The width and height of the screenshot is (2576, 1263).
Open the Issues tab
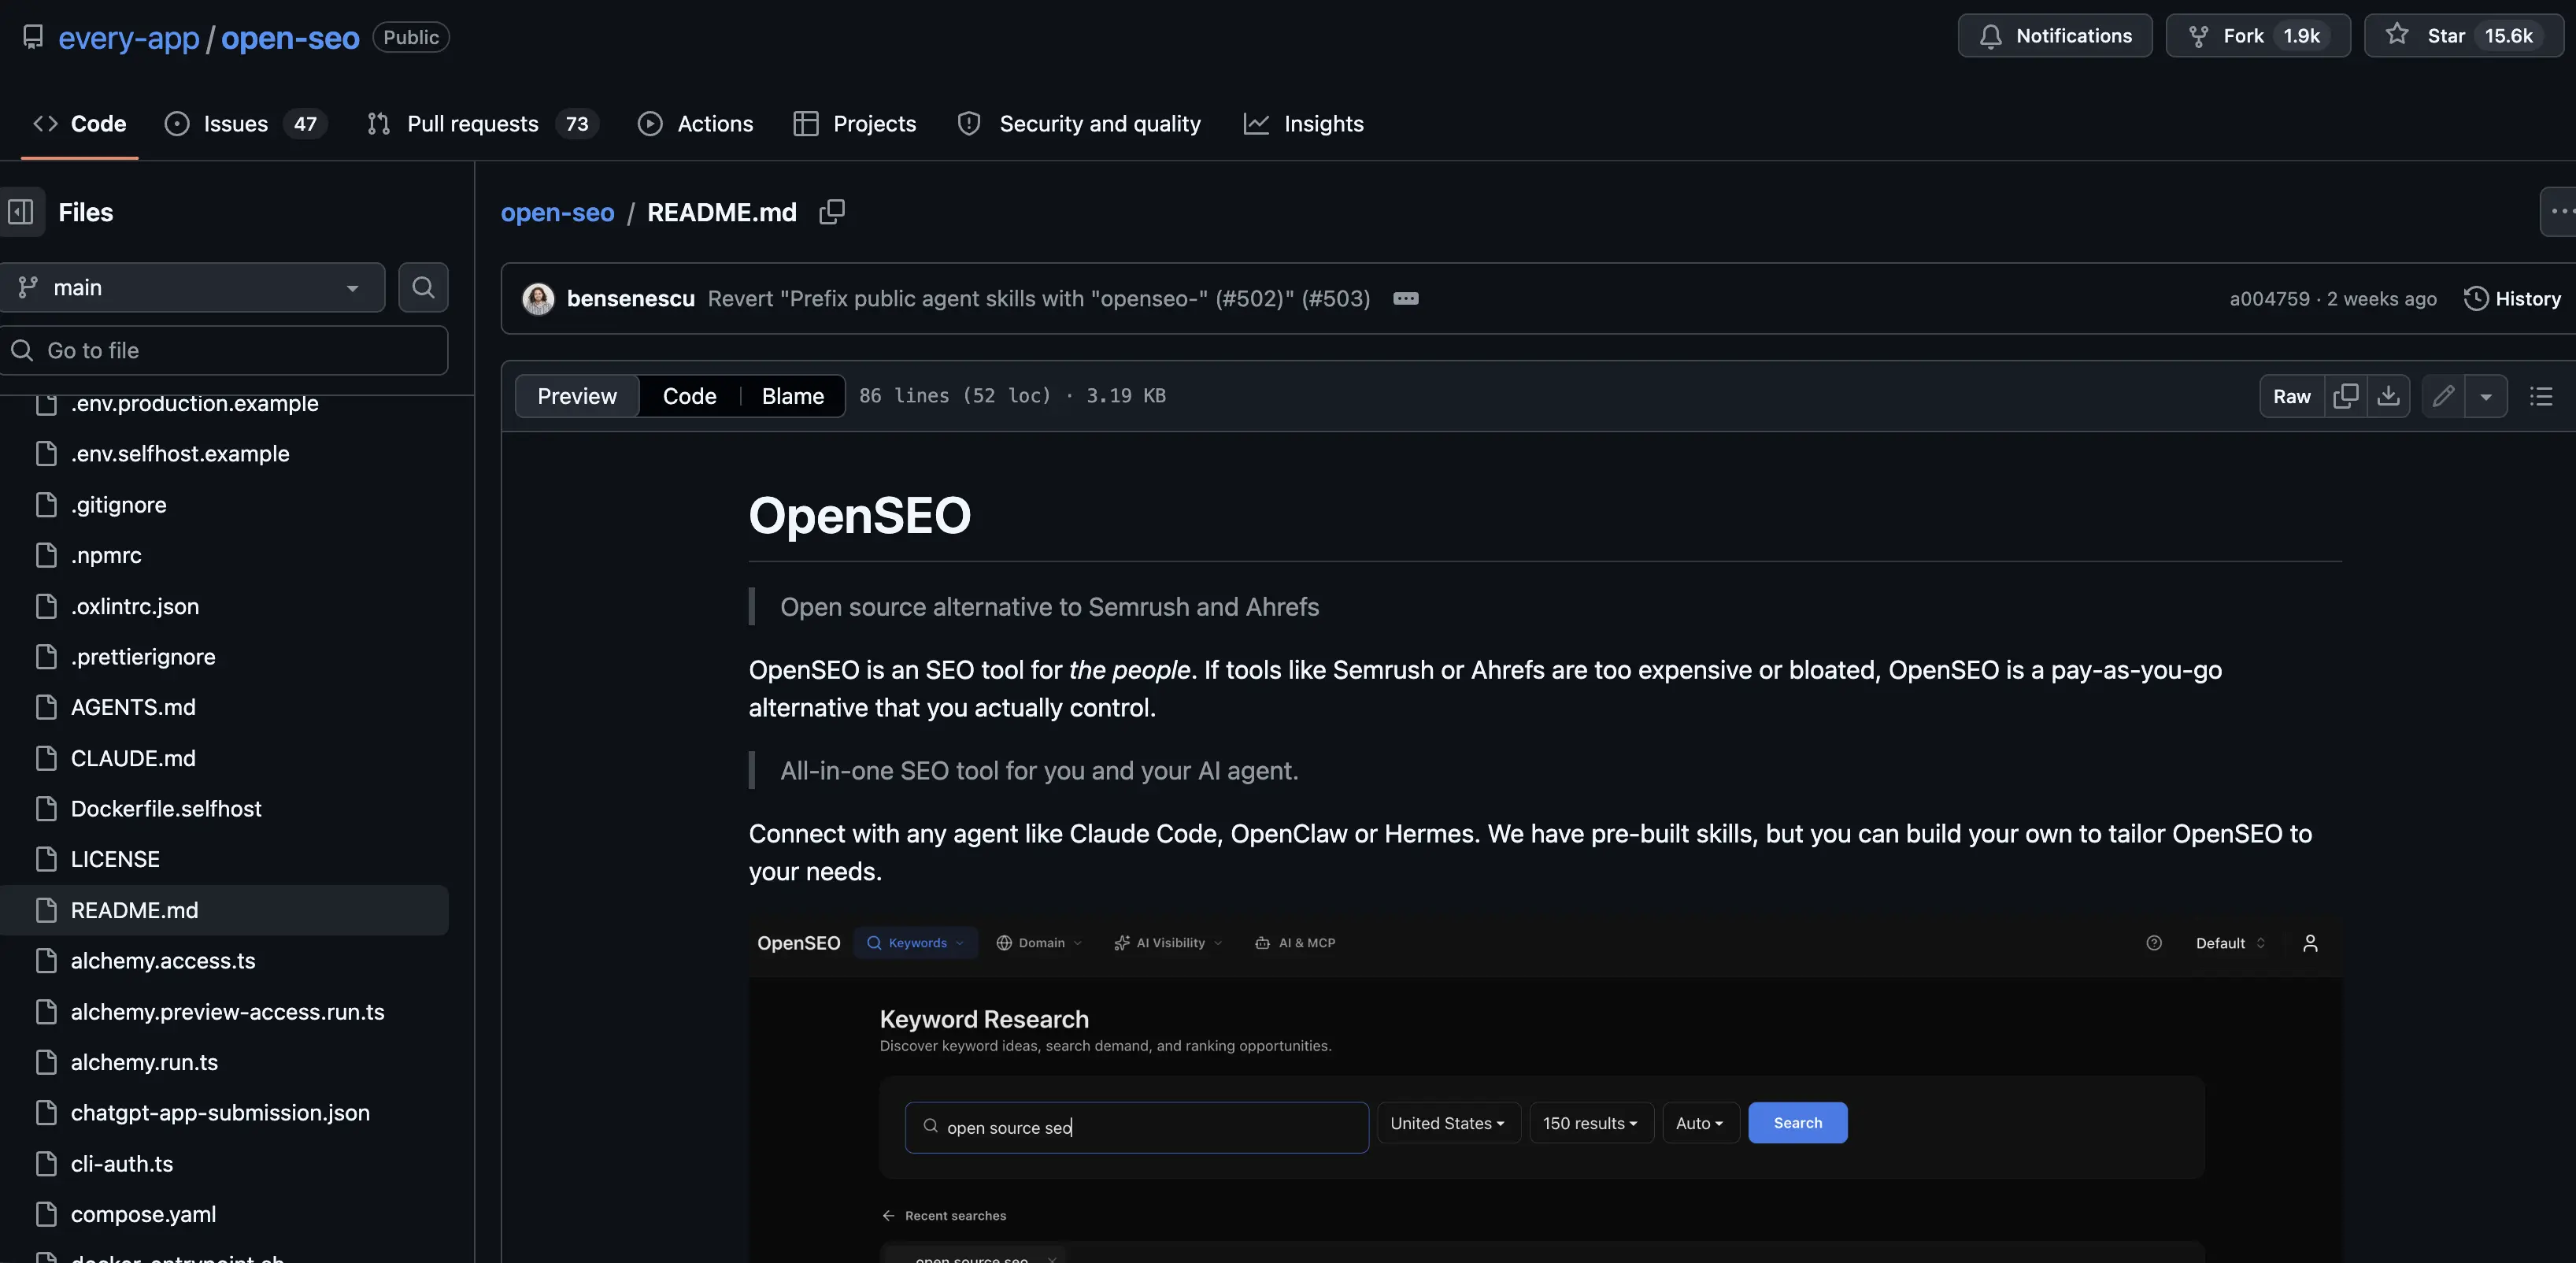point(246,124)
